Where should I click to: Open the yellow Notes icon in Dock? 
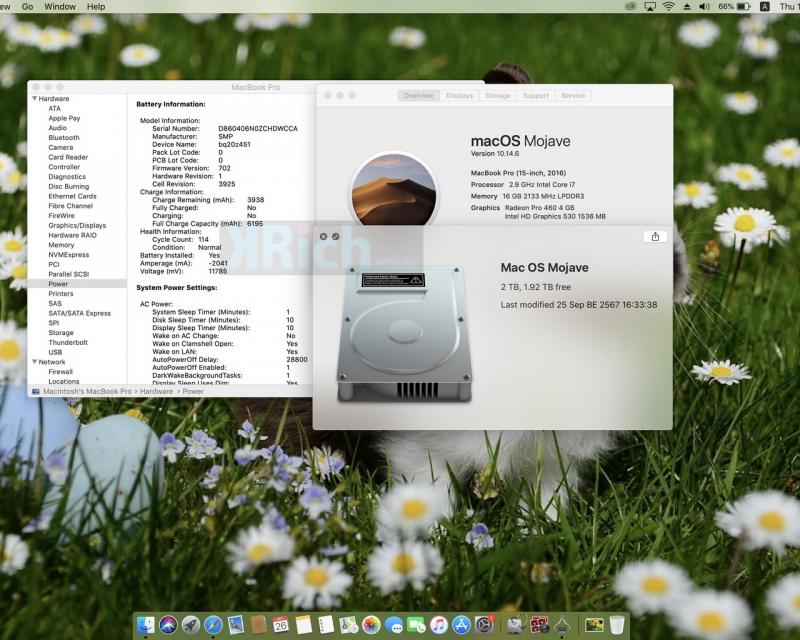304,625
